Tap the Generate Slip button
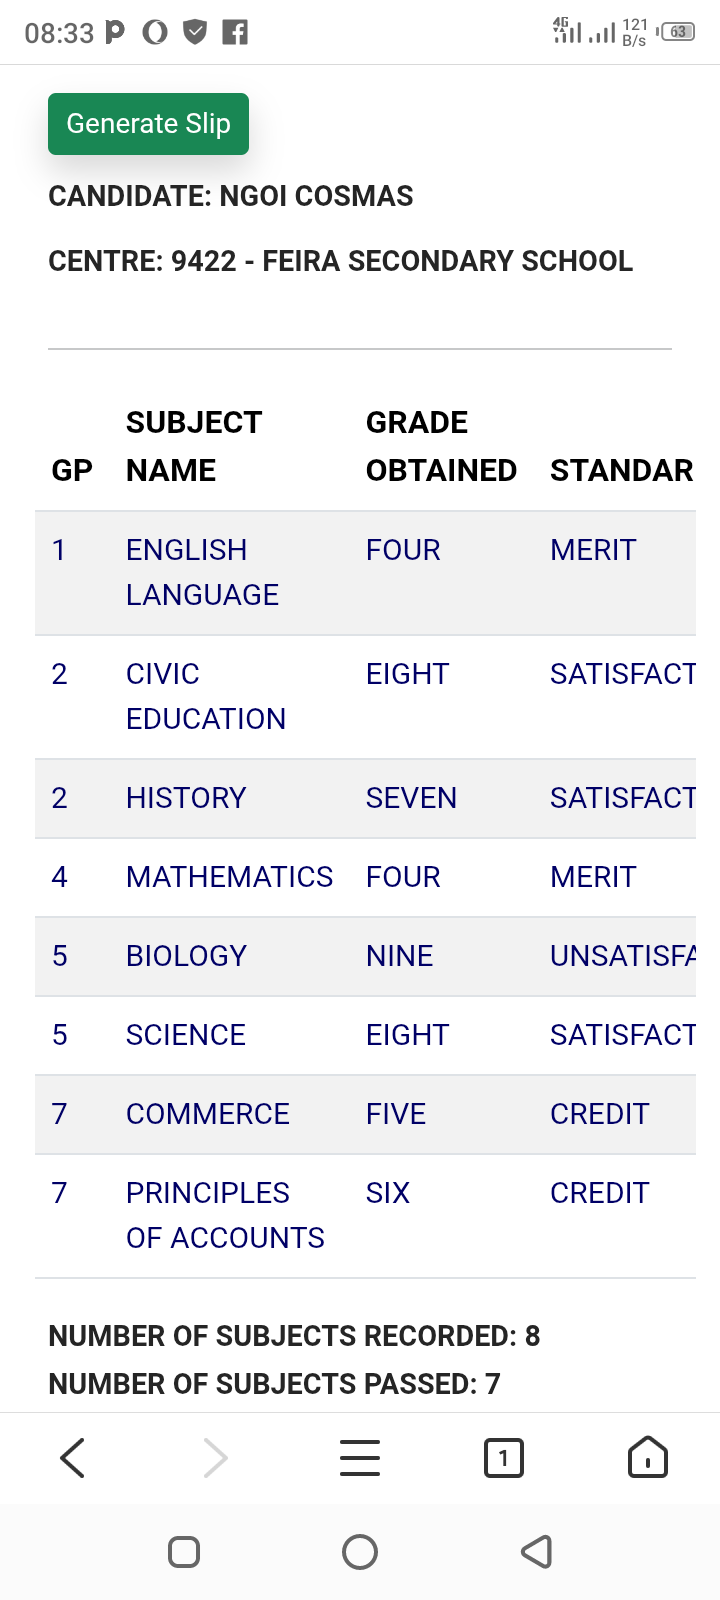Viewport: 720px width, 1600px height. [148, 124]
